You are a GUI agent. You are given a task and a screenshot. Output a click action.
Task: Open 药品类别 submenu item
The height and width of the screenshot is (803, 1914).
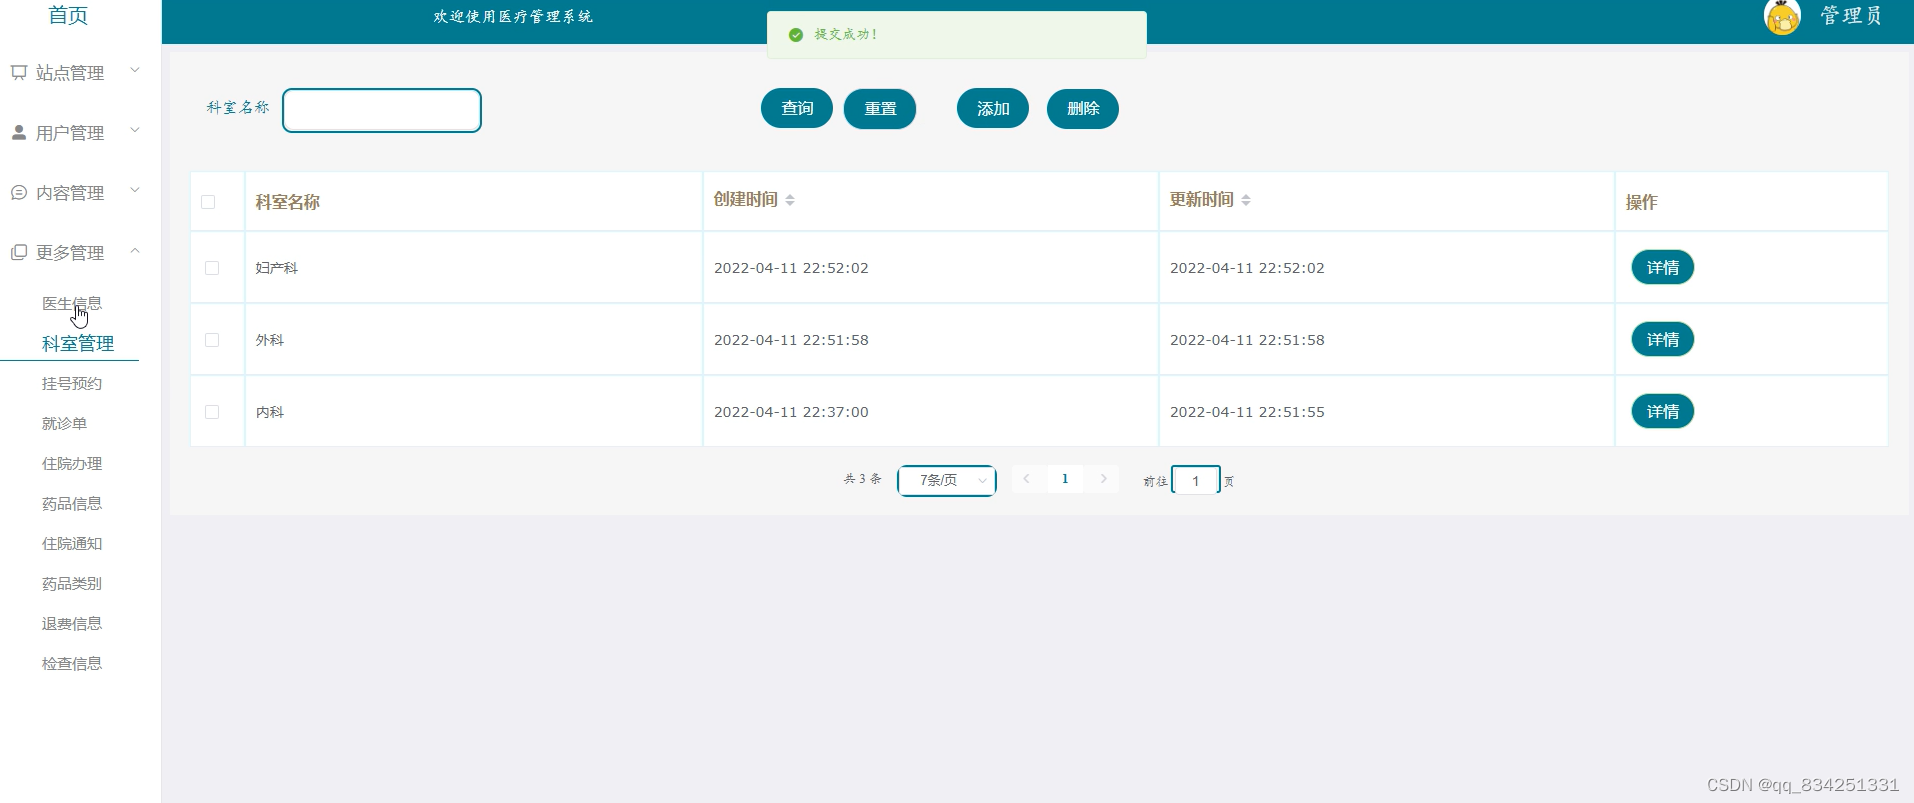coord(72,583)
